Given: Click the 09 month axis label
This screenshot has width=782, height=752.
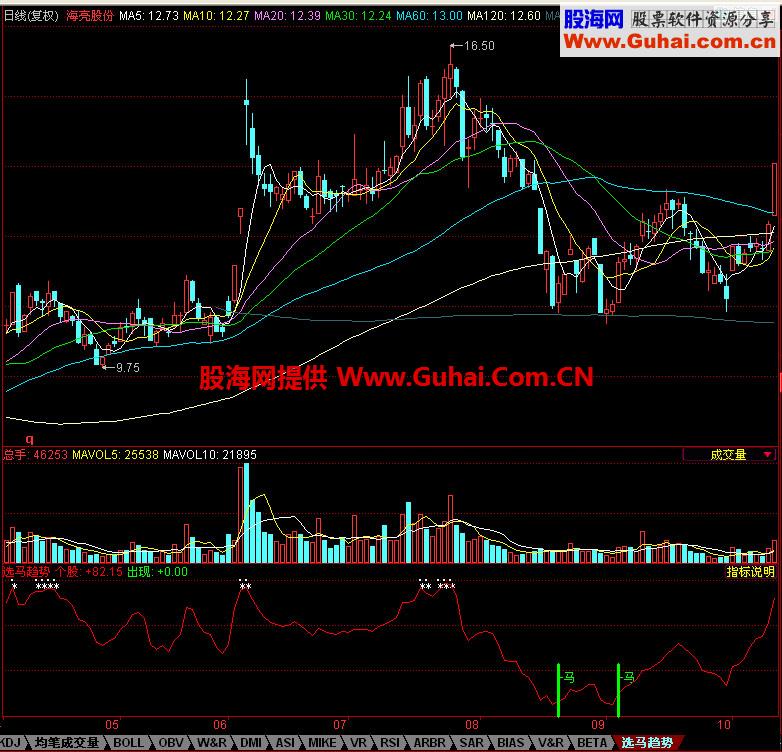Looking at the screenshot, I should (x=597, y=724).
